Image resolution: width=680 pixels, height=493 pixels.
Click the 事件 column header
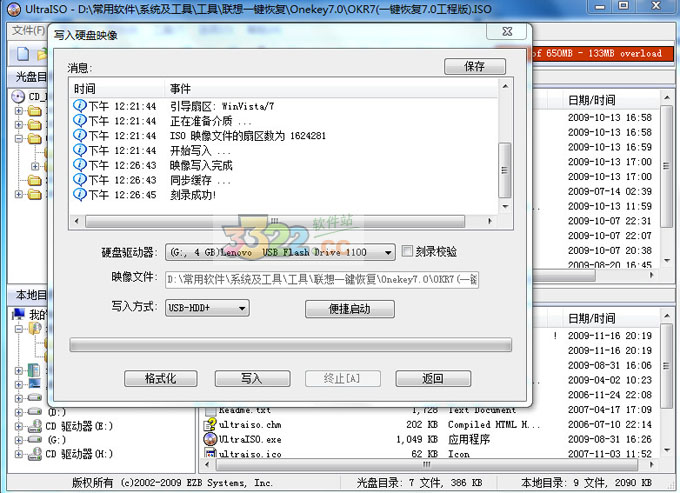point(332,89)
